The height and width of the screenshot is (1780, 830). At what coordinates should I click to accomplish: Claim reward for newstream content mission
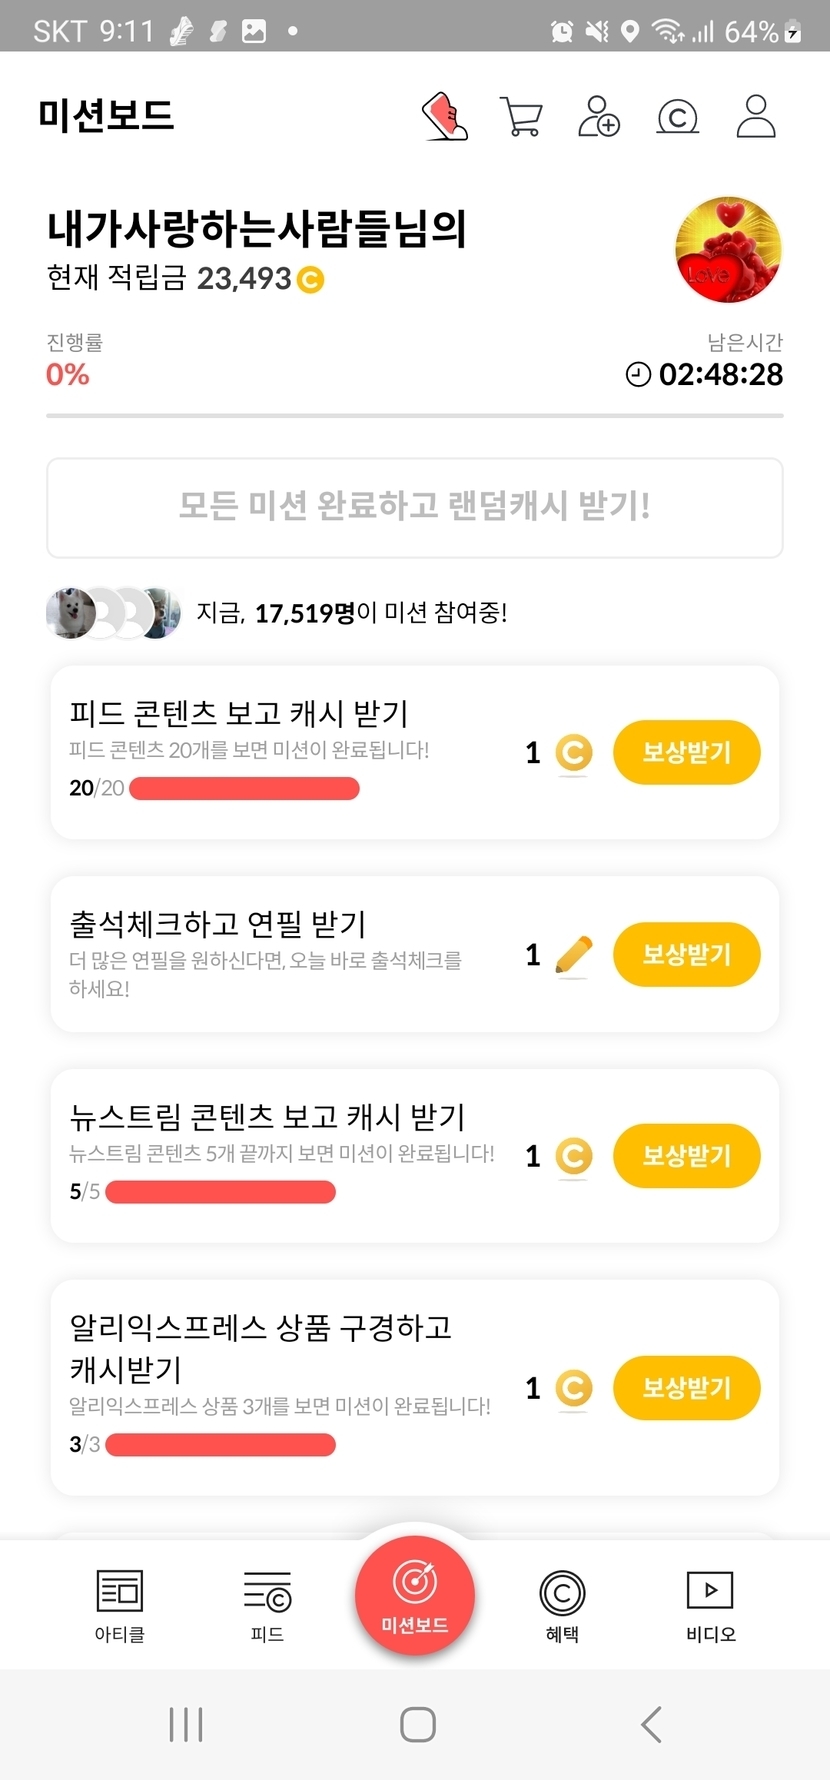pos(686,1156)
